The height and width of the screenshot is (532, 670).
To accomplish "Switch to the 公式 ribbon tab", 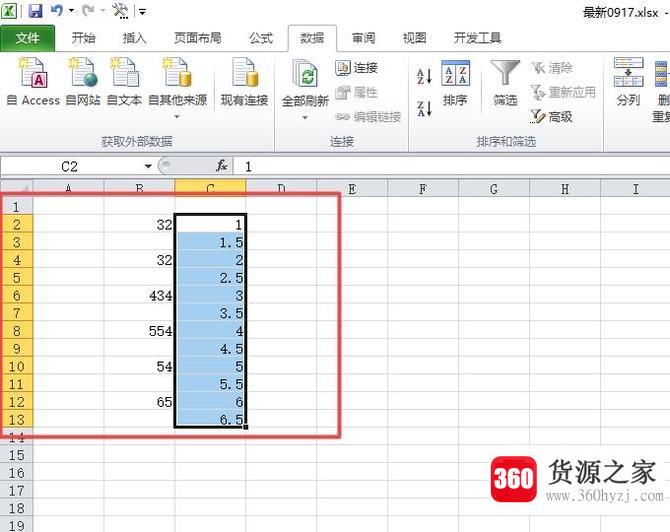I will [261, 38].
